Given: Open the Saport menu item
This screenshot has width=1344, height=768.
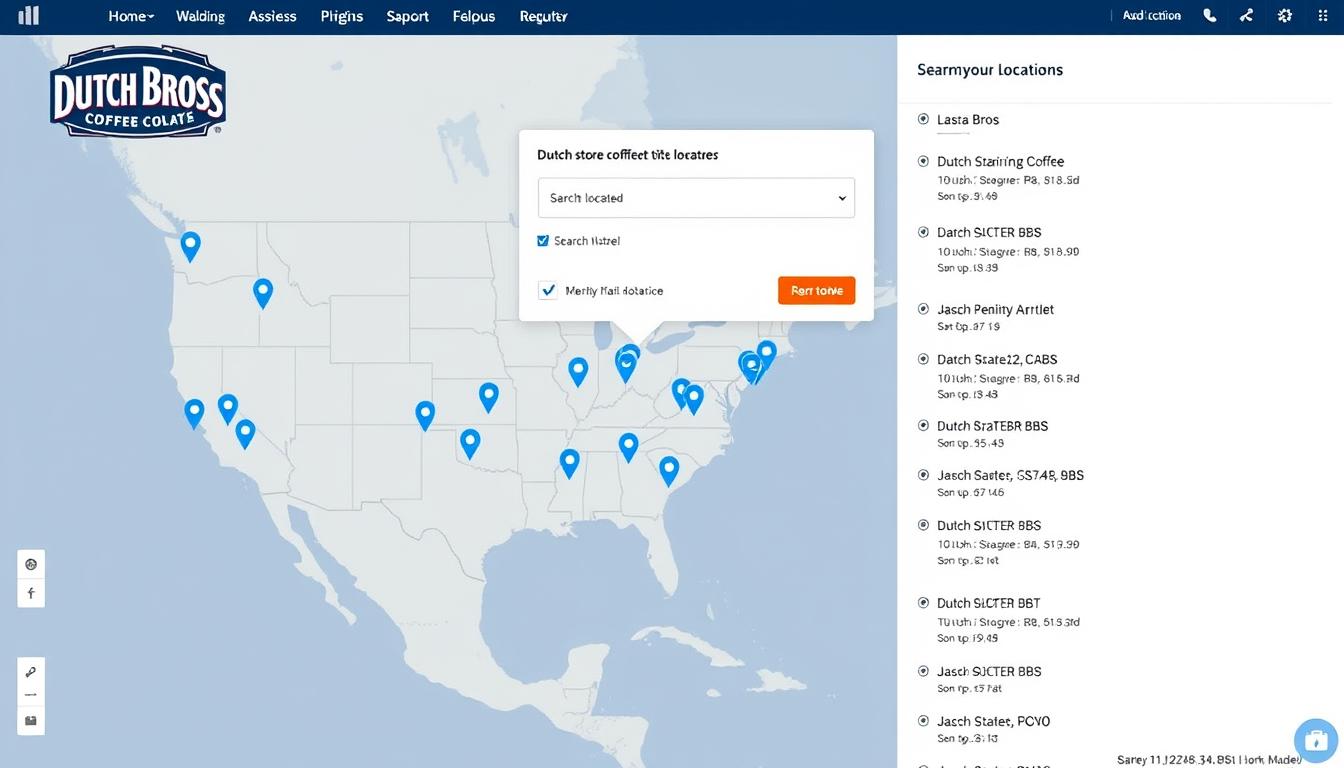Looking at the screenshot, I should click(x=407, y=16).
